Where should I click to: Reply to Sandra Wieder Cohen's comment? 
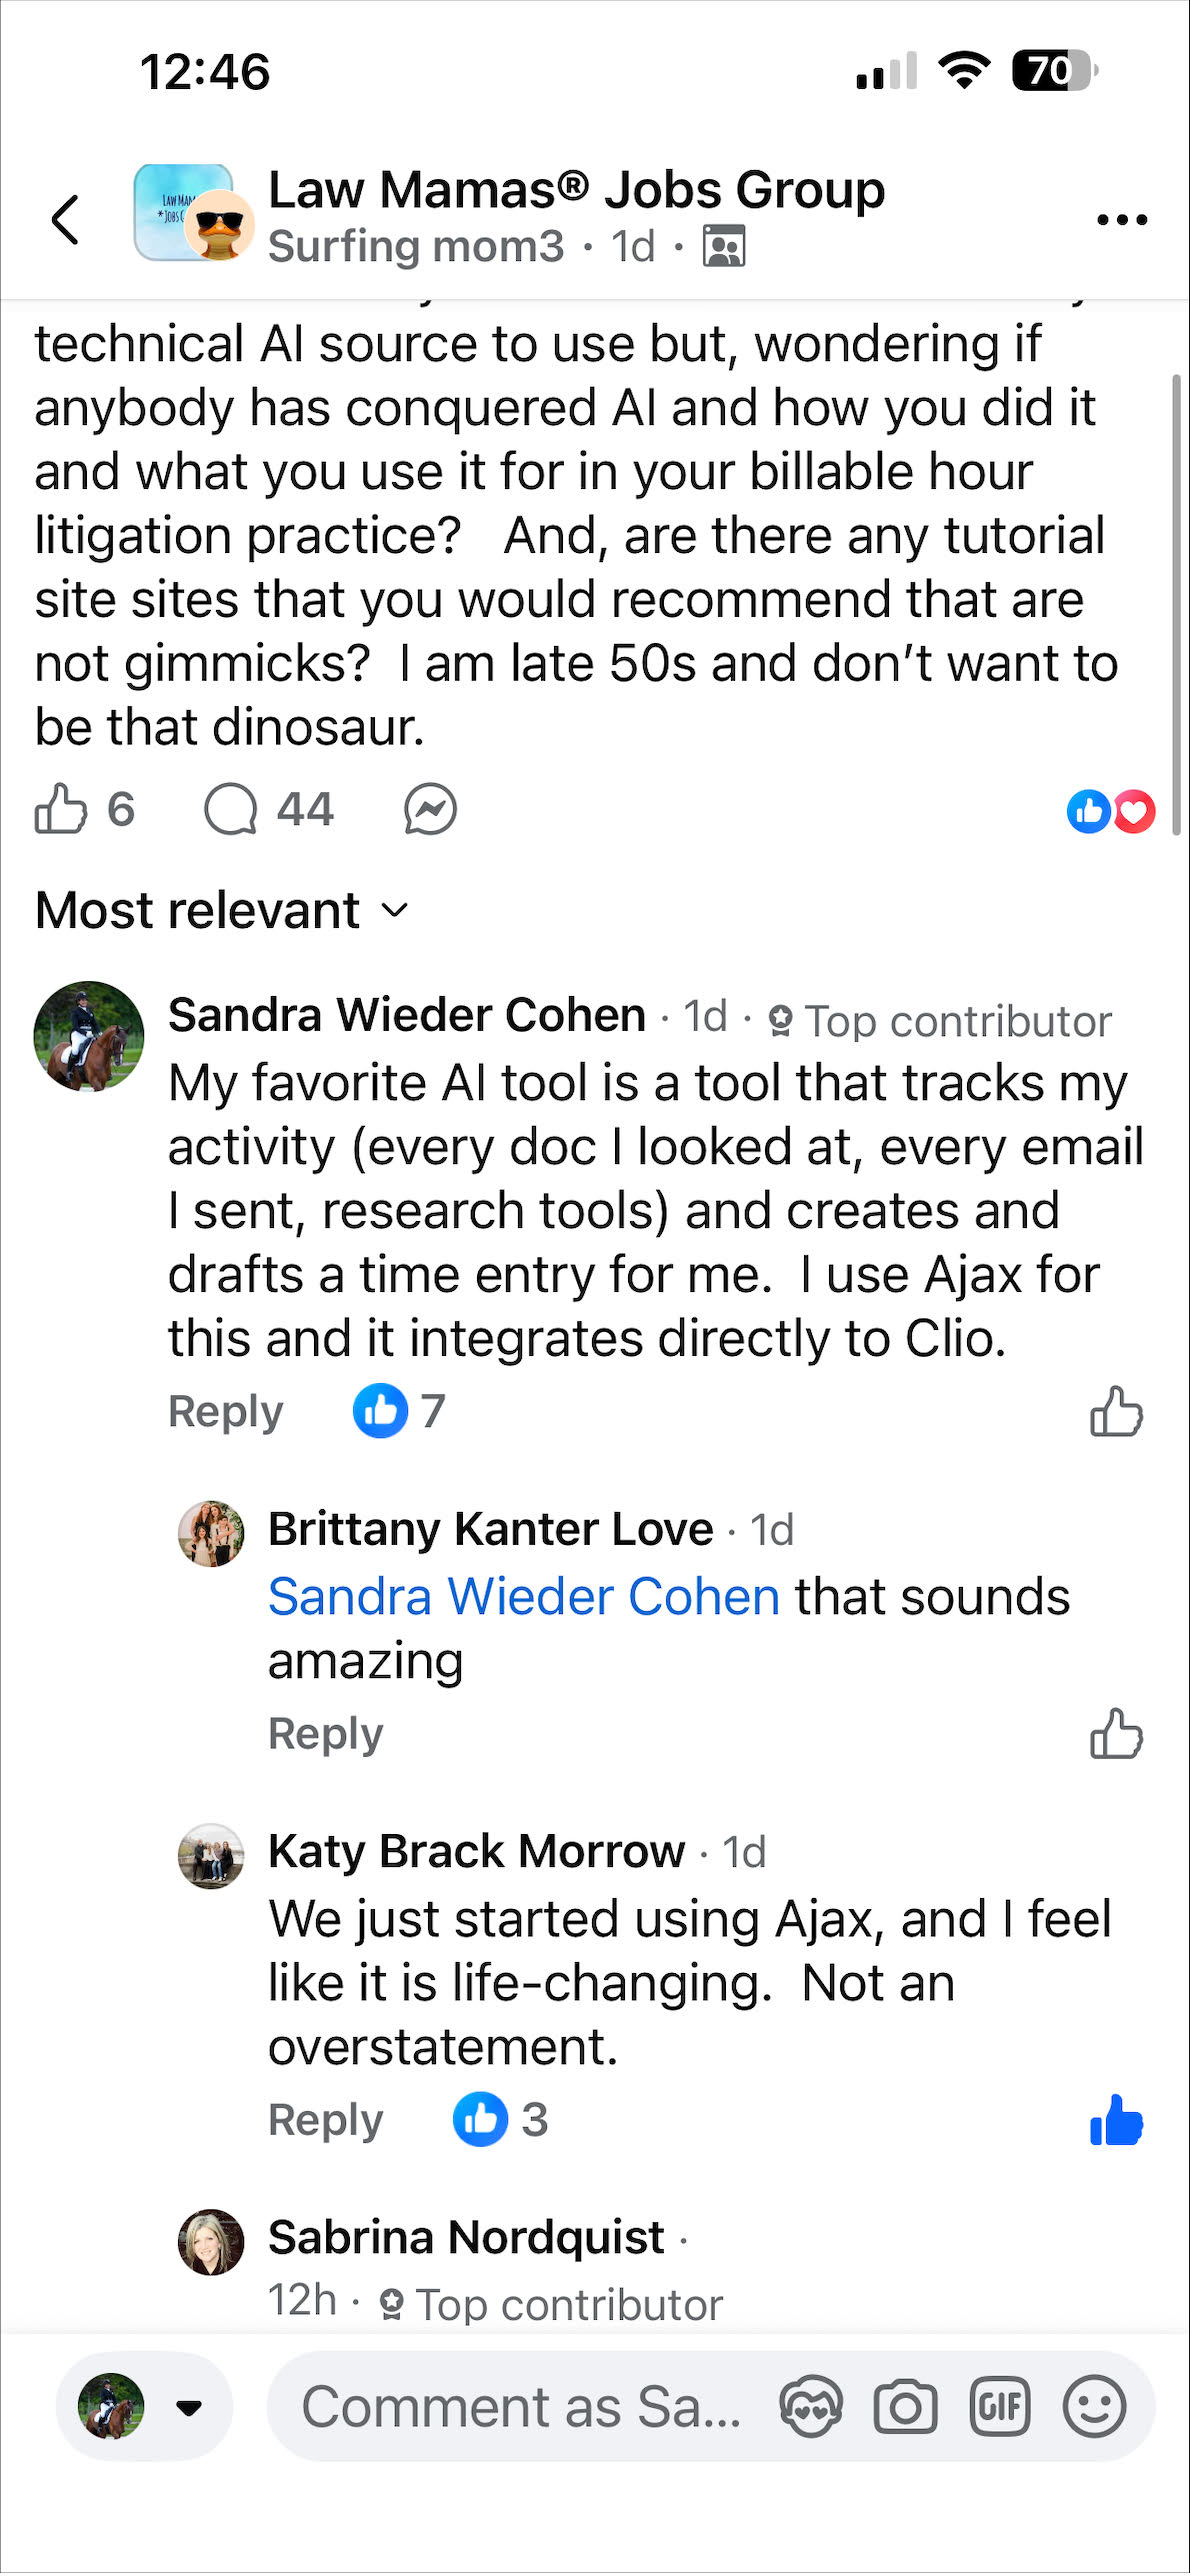tap(226, 1411)
